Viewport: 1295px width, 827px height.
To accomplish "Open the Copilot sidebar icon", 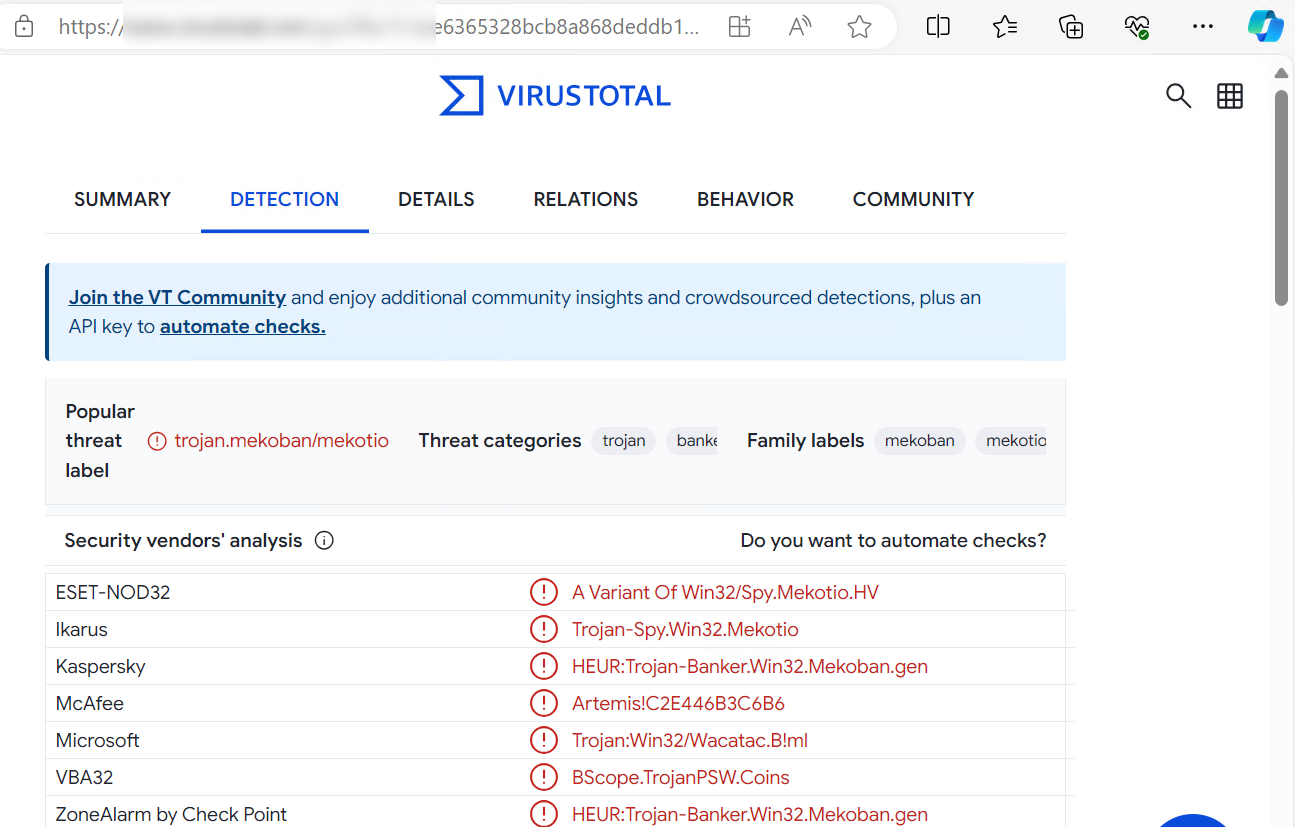I will [1265, 27].
